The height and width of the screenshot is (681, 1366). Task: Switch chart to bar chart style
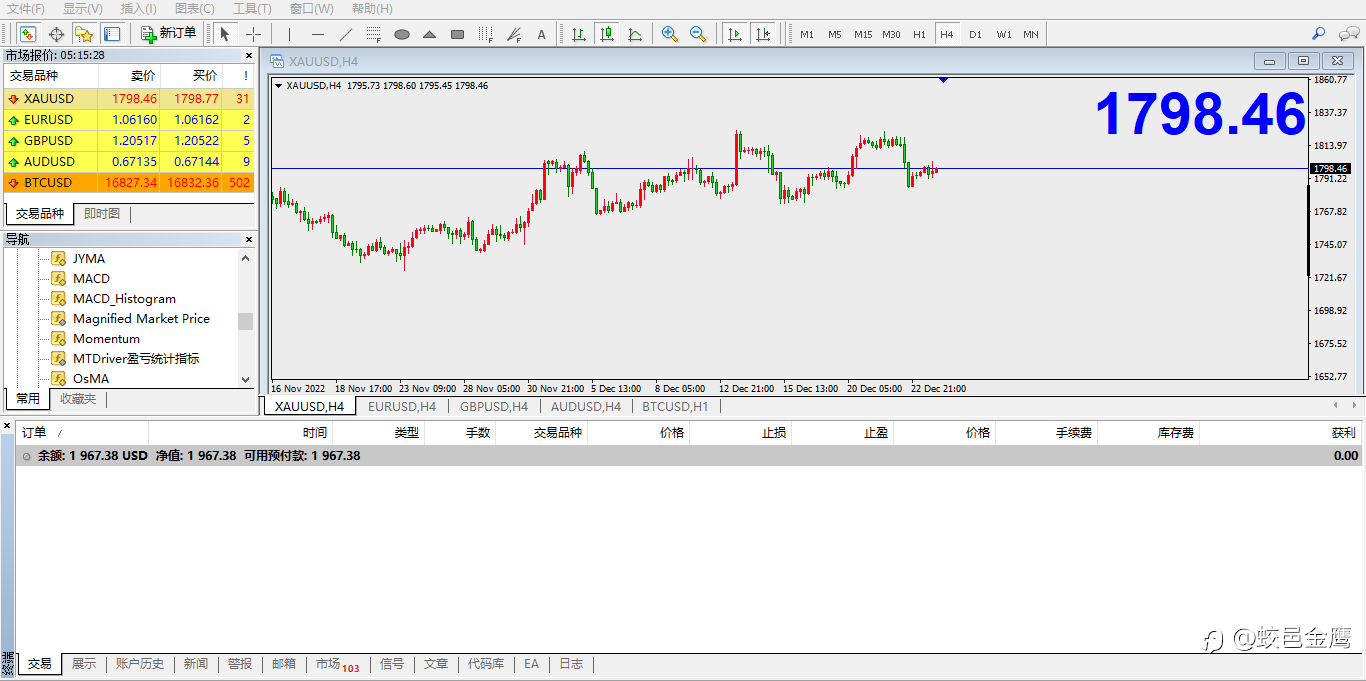click(579, 34)
